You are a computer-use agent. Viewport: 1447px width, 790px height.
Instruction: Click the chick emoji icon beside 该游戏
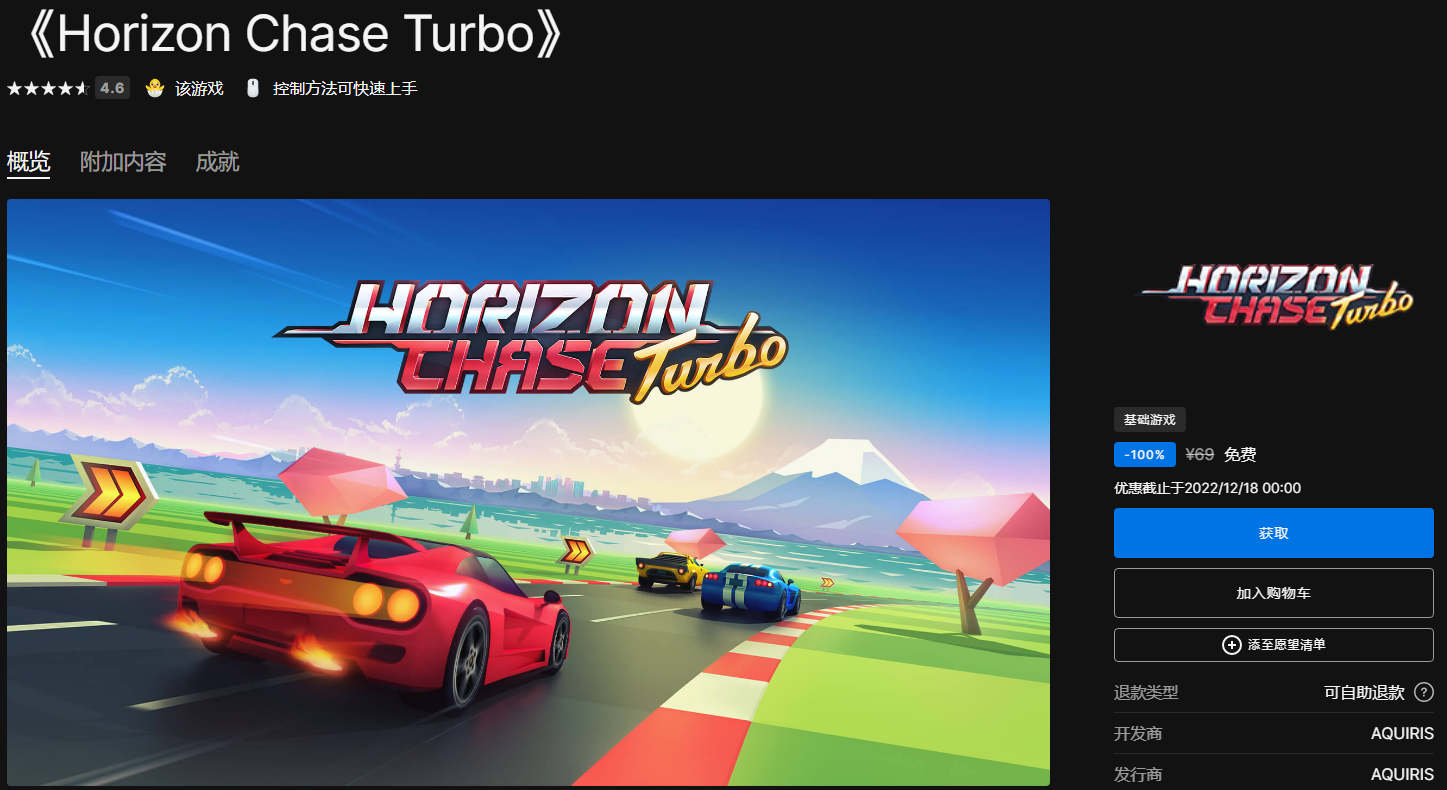coord(154,88)
